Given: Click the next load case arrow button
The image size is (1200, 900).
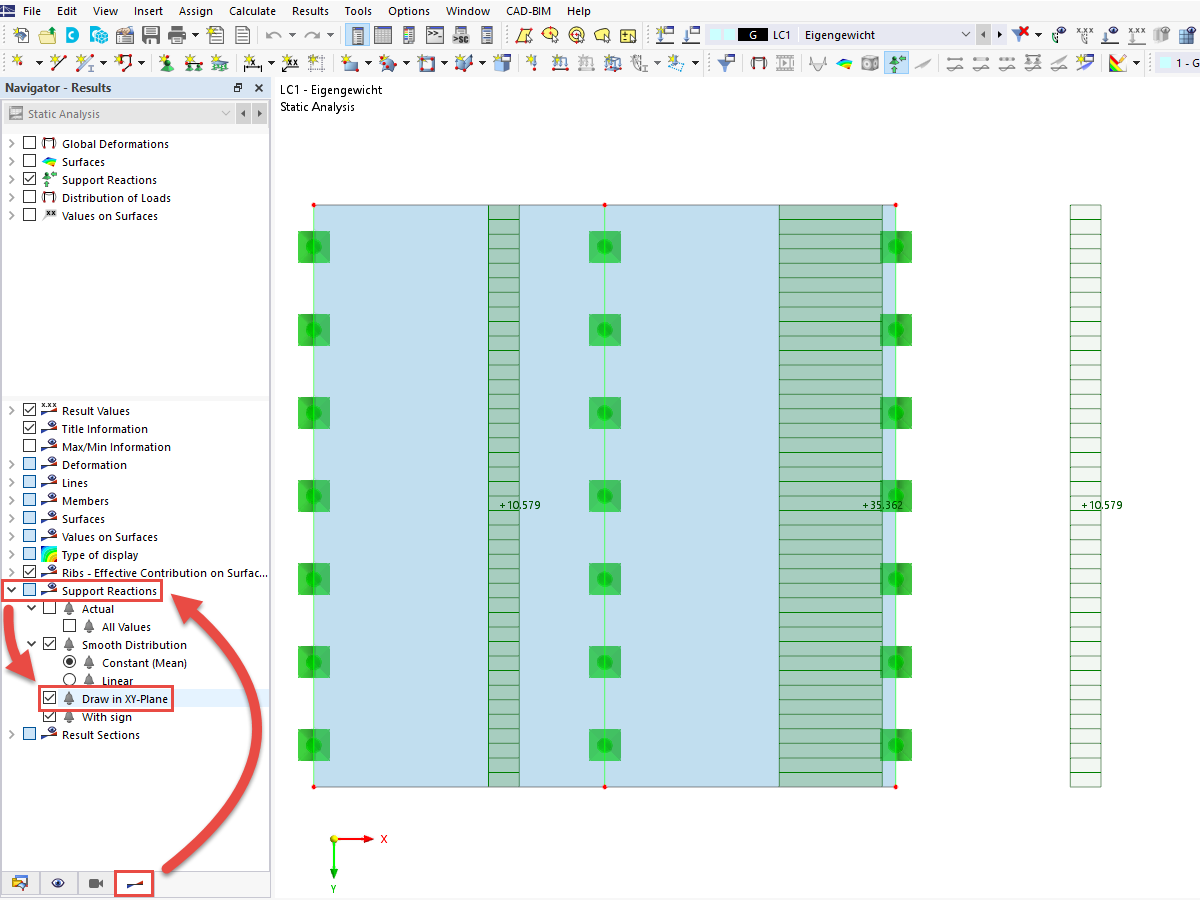Looking at the screenshot, I should [x=1000, y=34].
